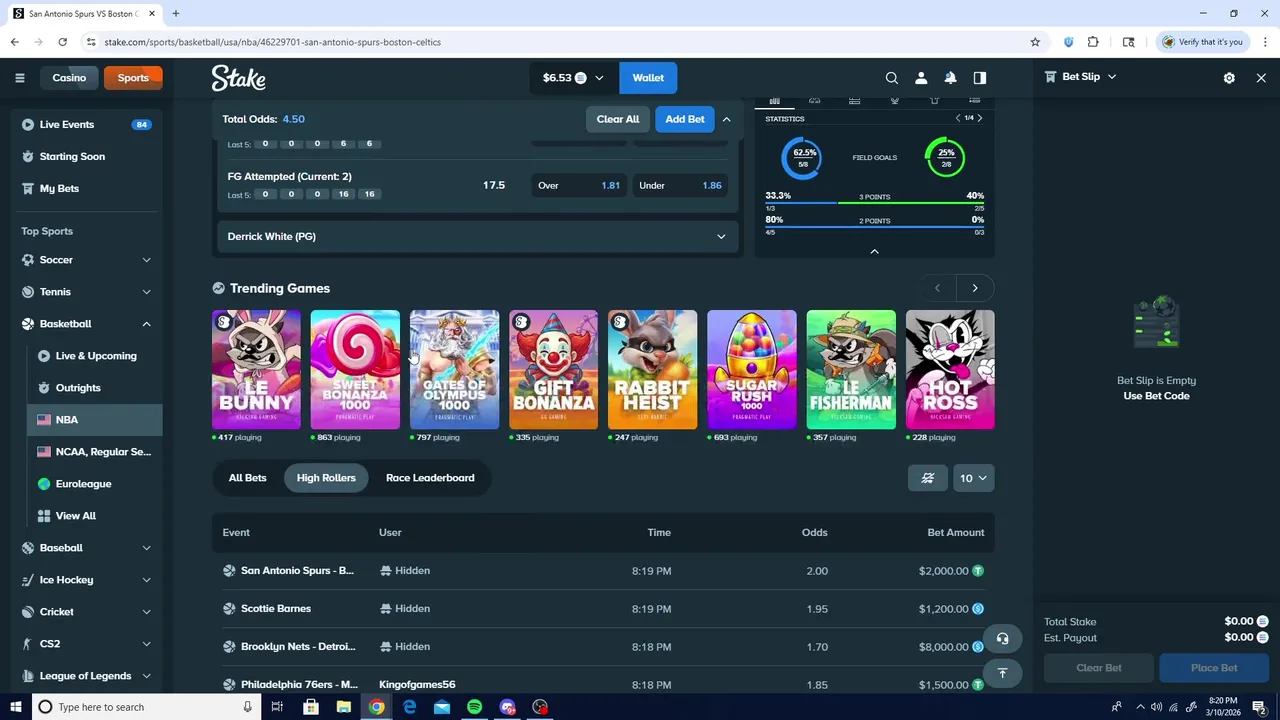The image size is (1280, 720).
Task: Pick Over 1.81 FG Attempted
Action: (x=579, y=185)
